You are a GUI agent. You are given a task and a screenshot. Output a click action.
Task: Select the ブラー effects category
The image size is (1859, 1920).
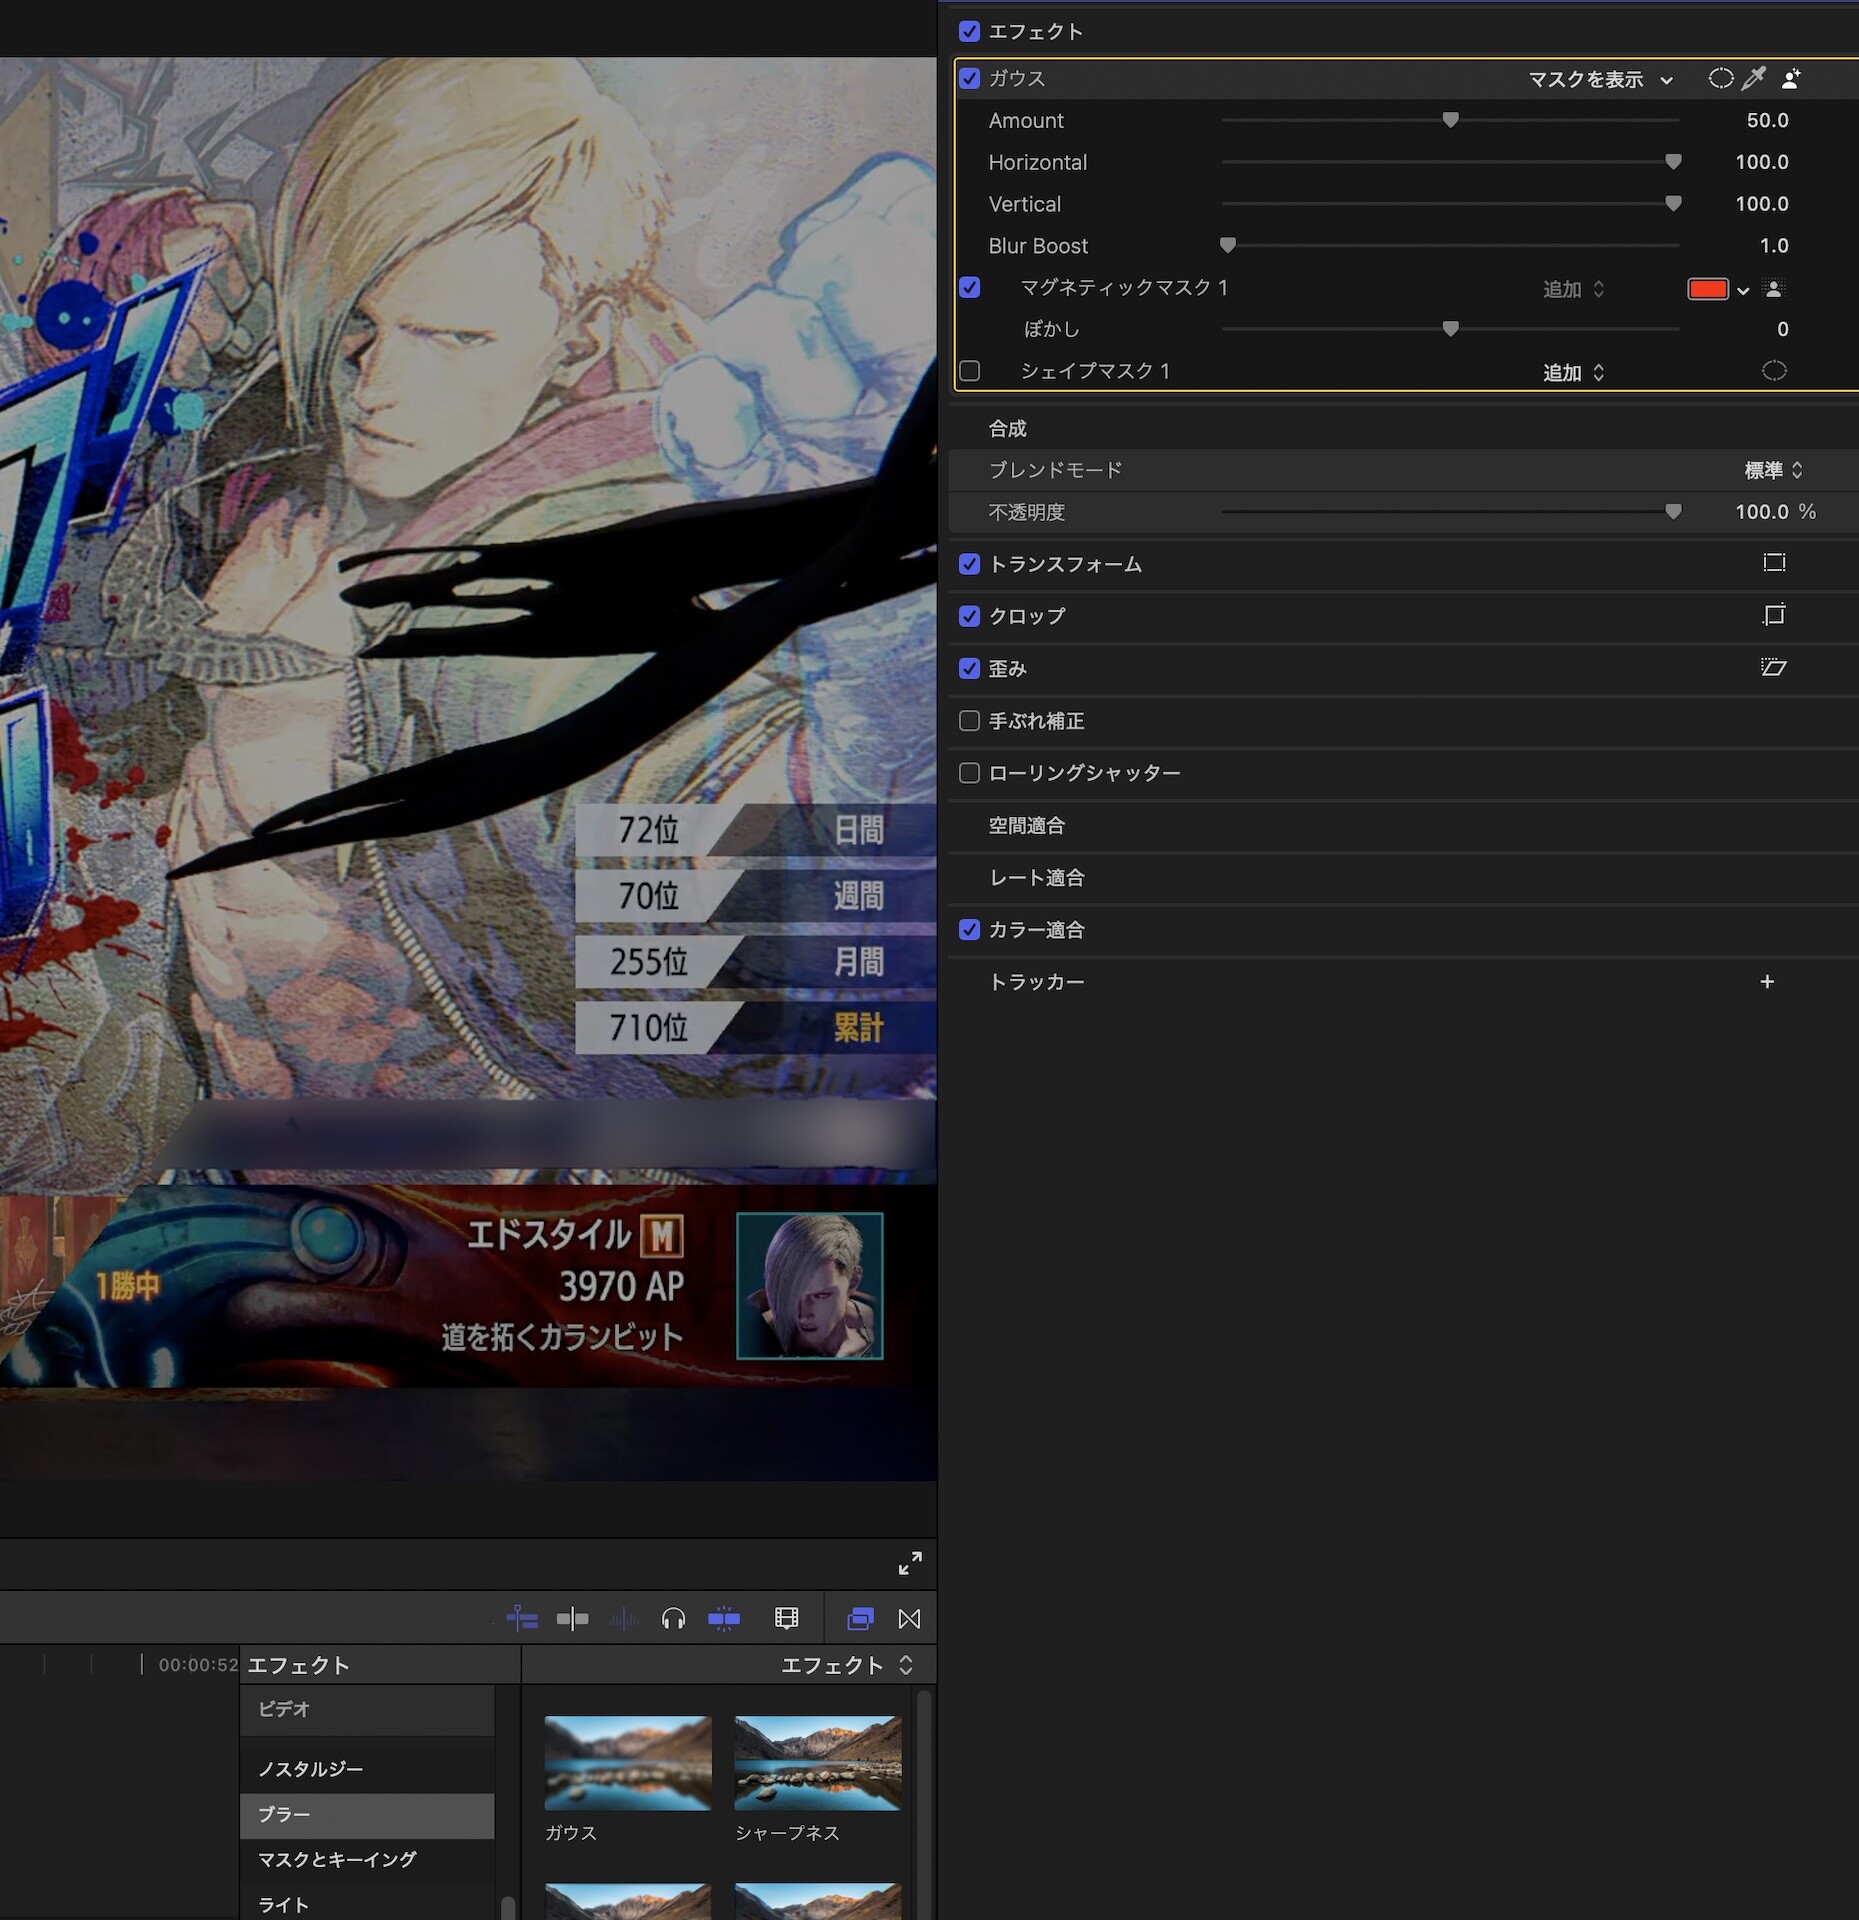coord(367,1815)
